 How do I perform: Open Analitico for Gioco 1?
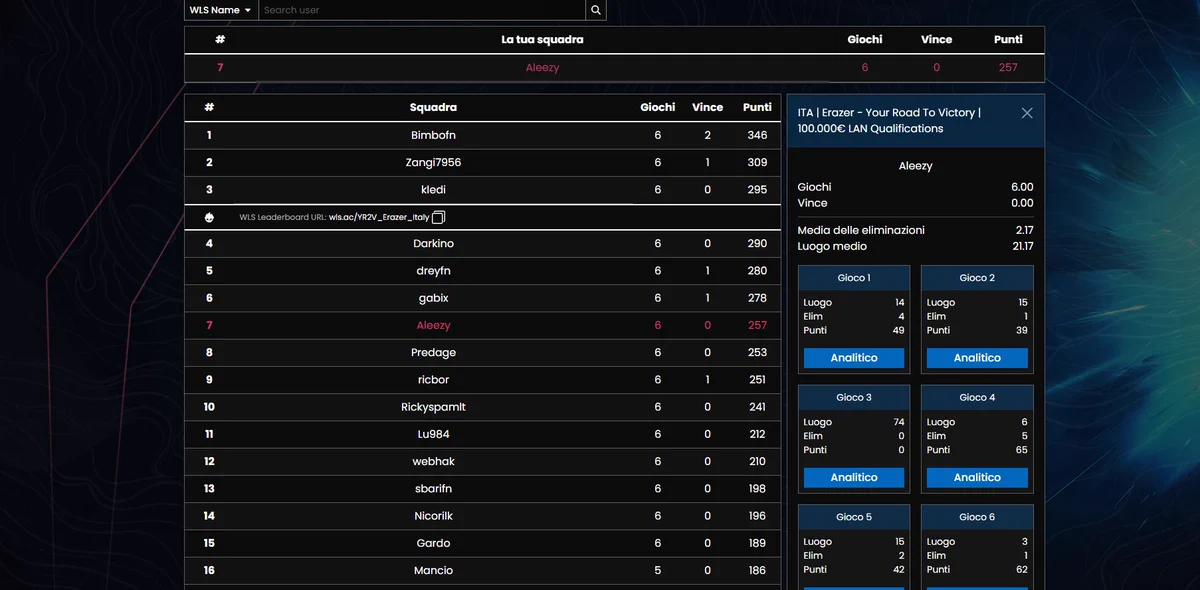coord(854,358)
